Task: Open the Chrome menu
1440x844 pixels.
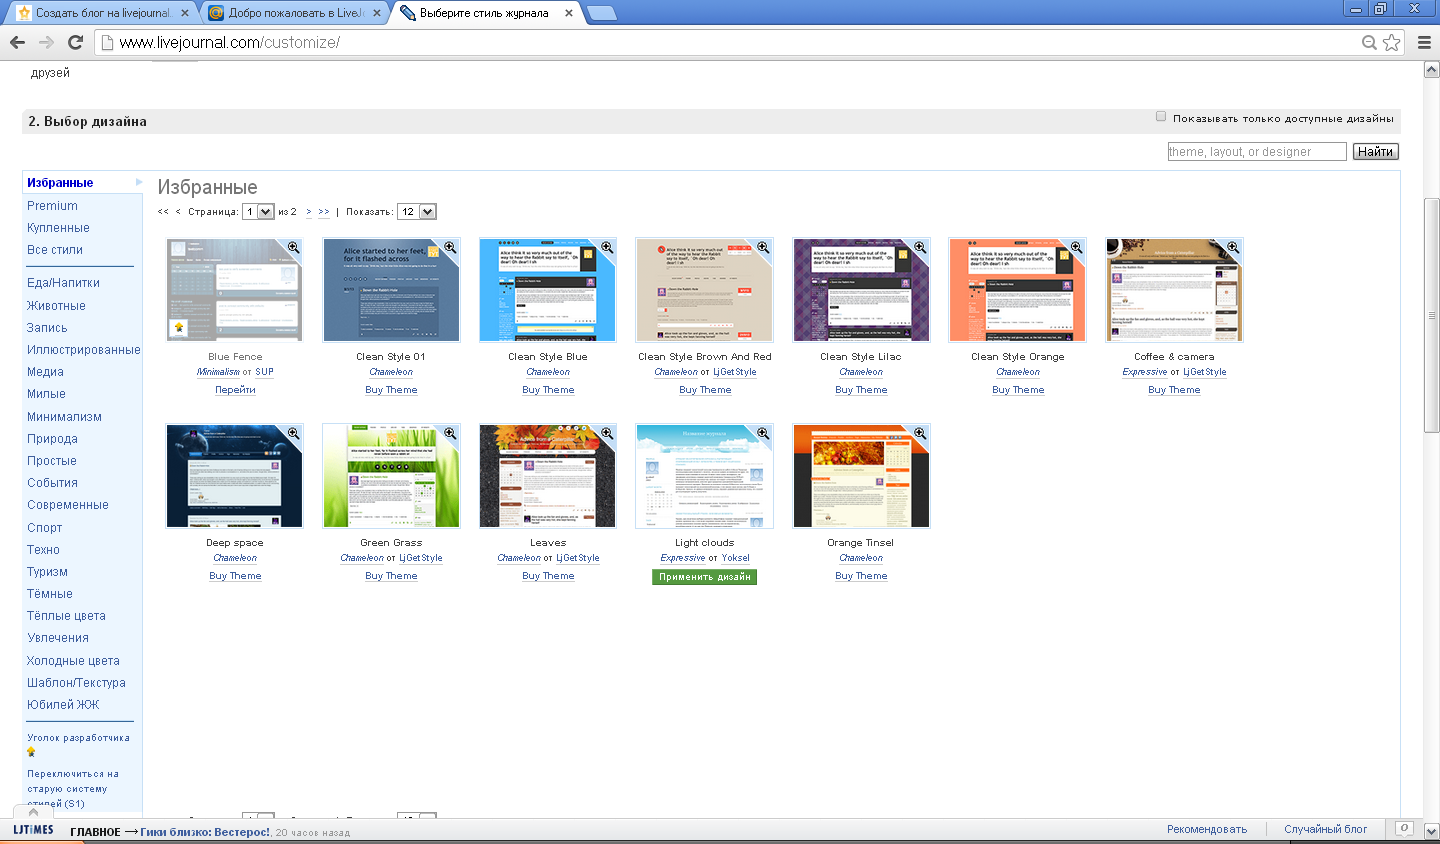Action: coord(1424,42)
